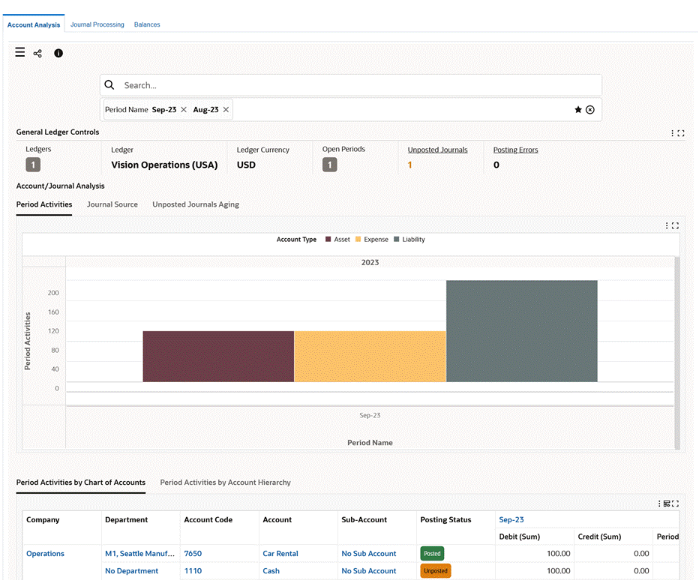The image size is (698, 580).
Task: Select the Unposted Journals Aging tab
Action: 195,204
